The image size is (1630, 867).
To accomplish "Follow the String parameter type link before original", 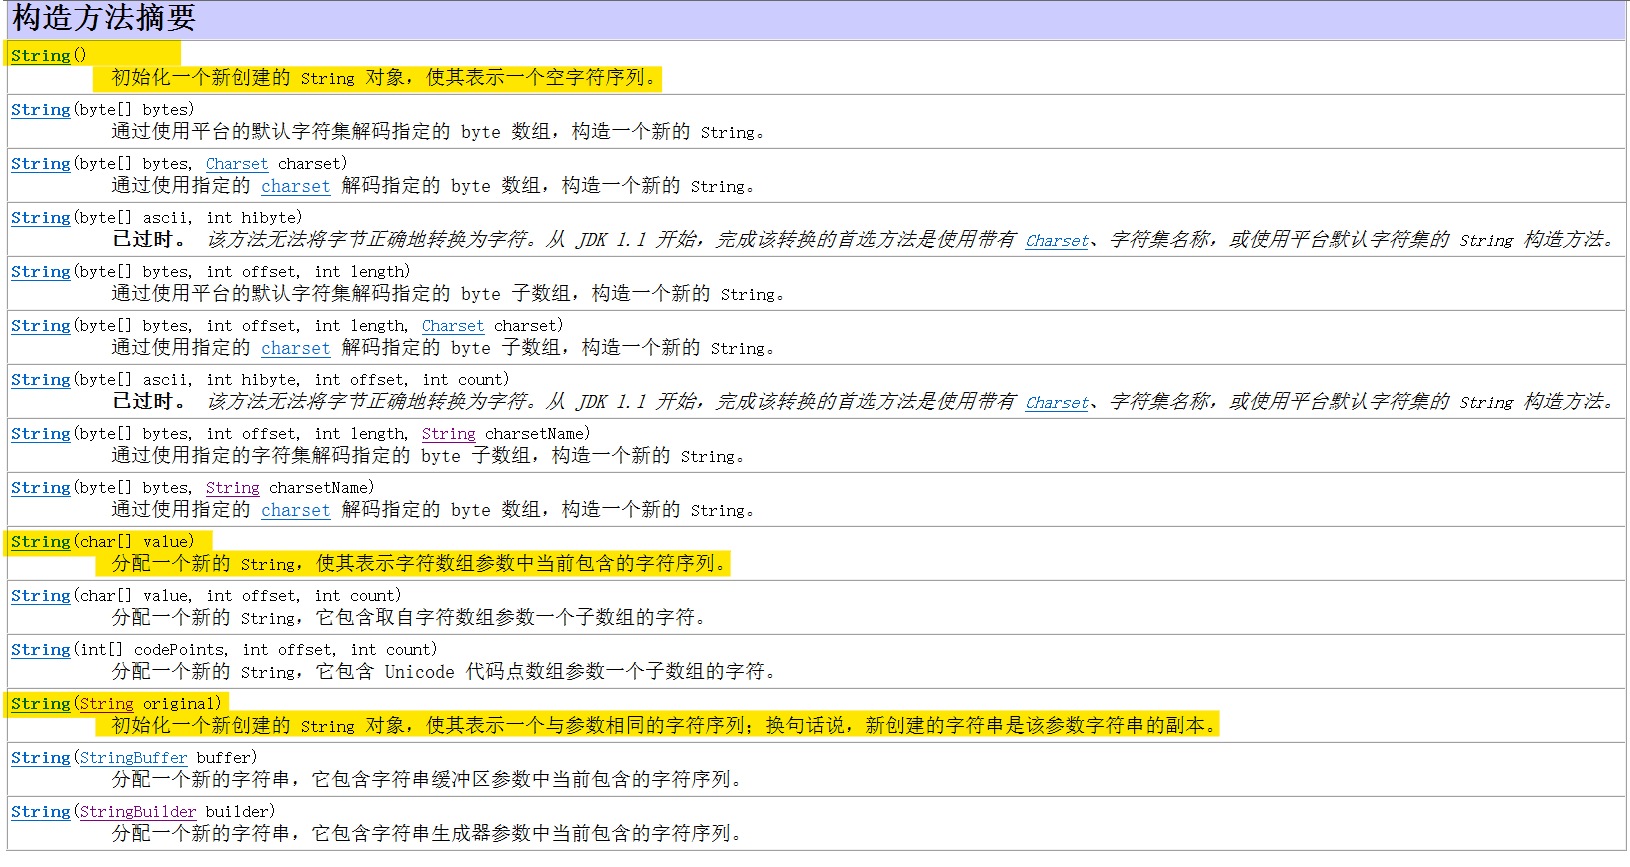I will 107,704.
